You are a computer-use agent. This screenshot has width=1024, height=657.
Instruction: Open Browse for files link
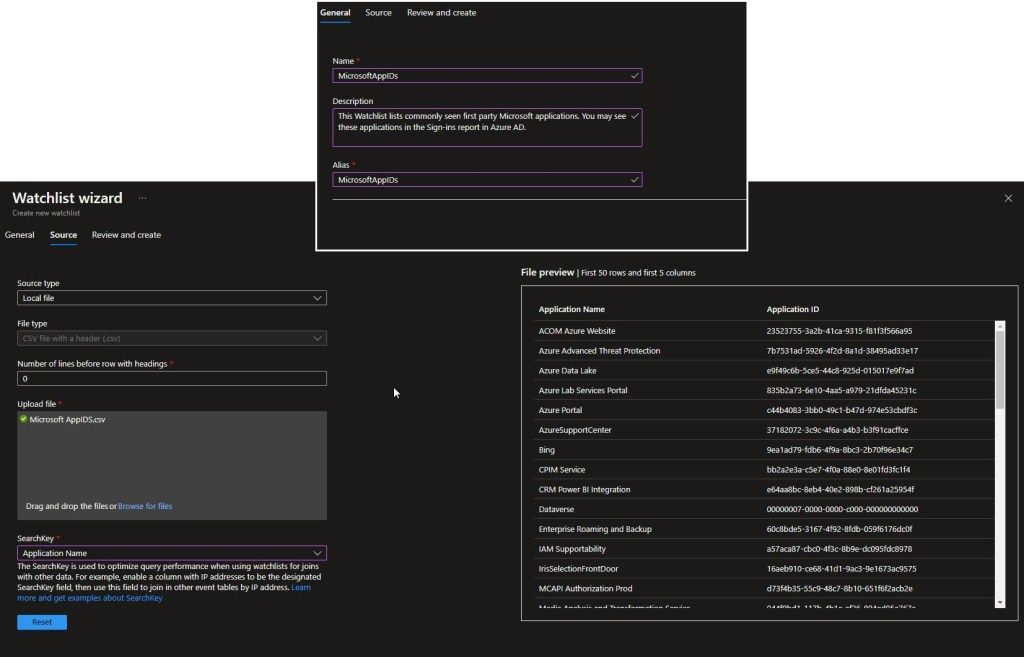[145, 506]
